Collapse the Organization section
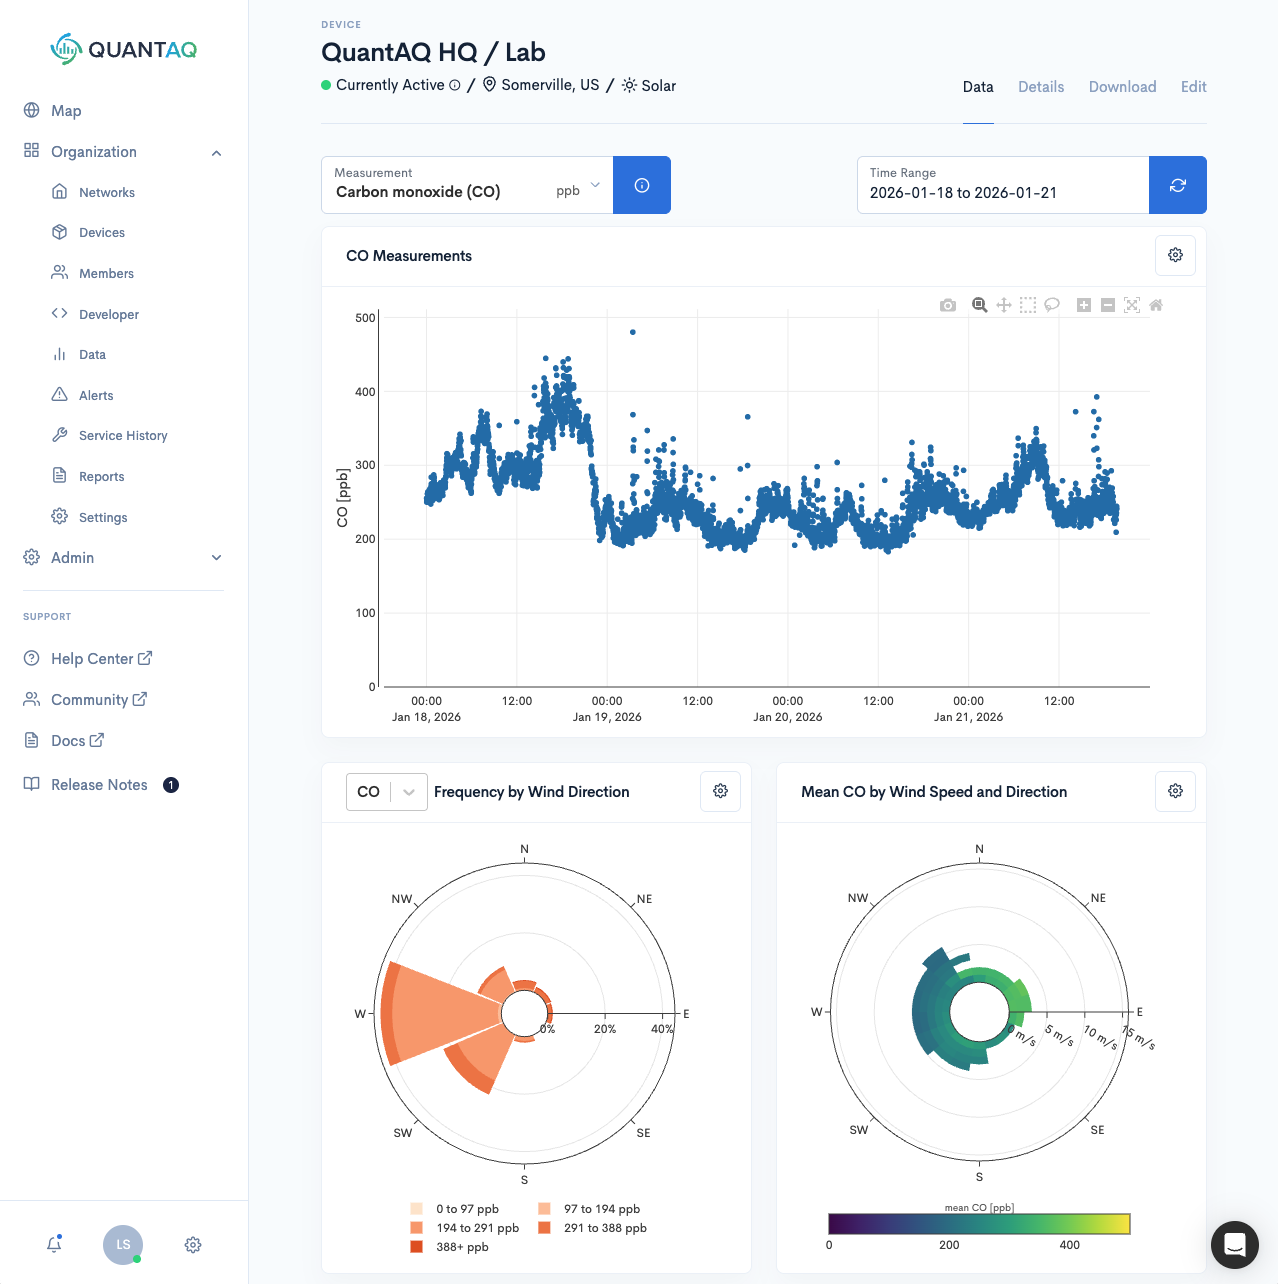 (x=216, y=152)
